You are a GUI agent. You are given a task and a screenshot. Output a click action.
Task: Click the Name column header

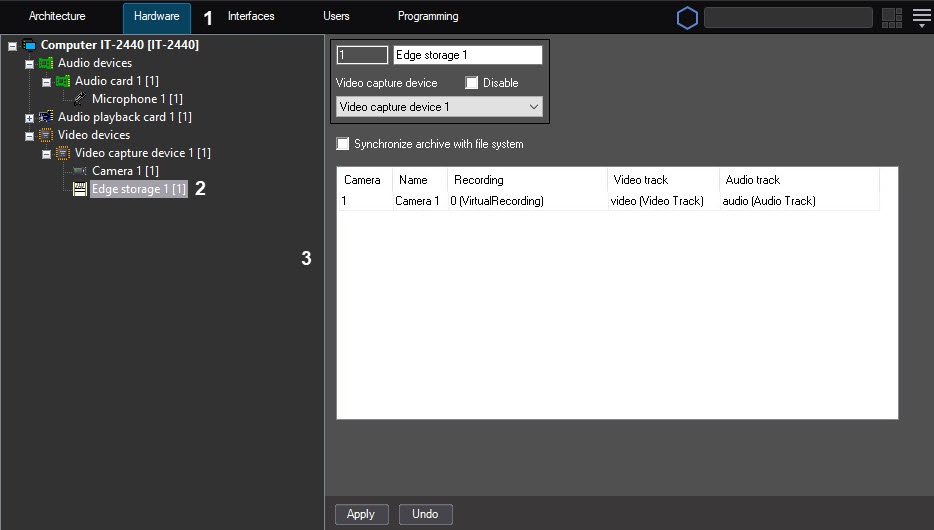pos(420,180)
